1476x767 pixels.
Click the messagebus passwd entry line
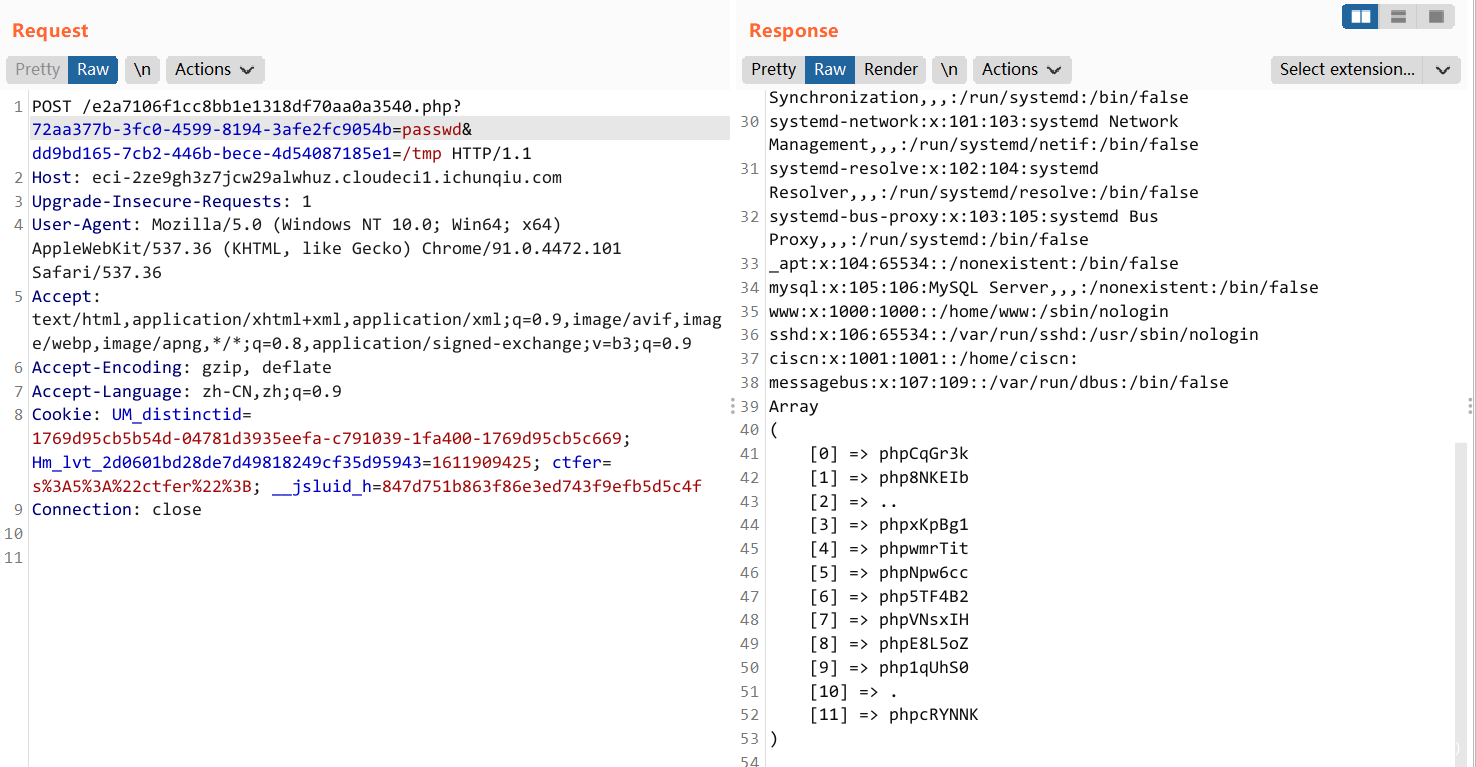pos(999,382)
